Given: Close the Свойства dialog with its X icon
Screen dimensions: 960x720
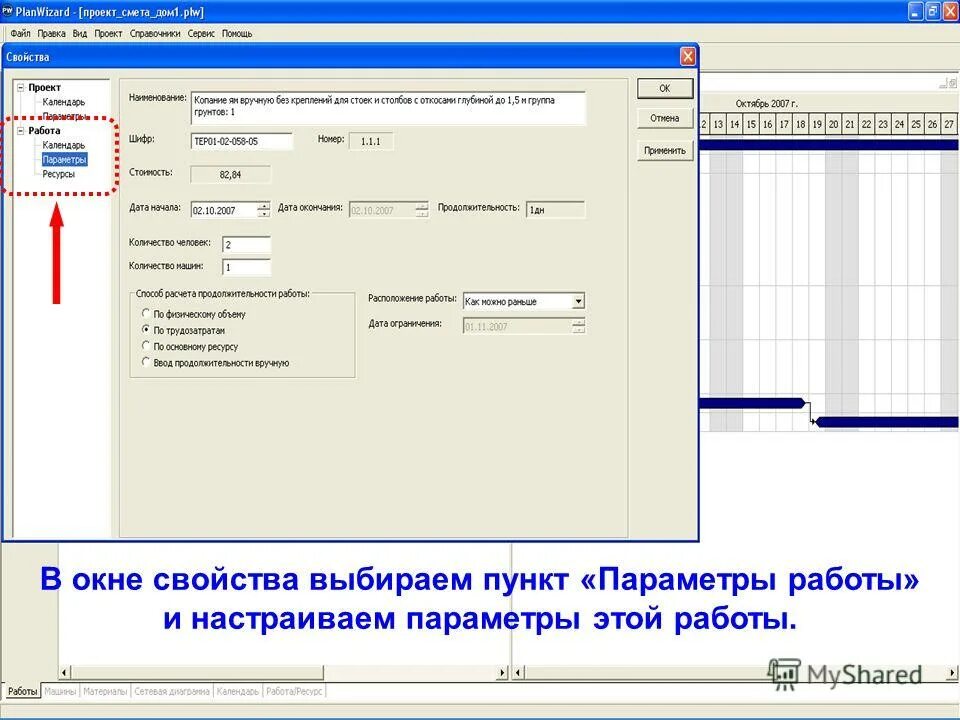Looking at the screenshot, I should point(688,56).
